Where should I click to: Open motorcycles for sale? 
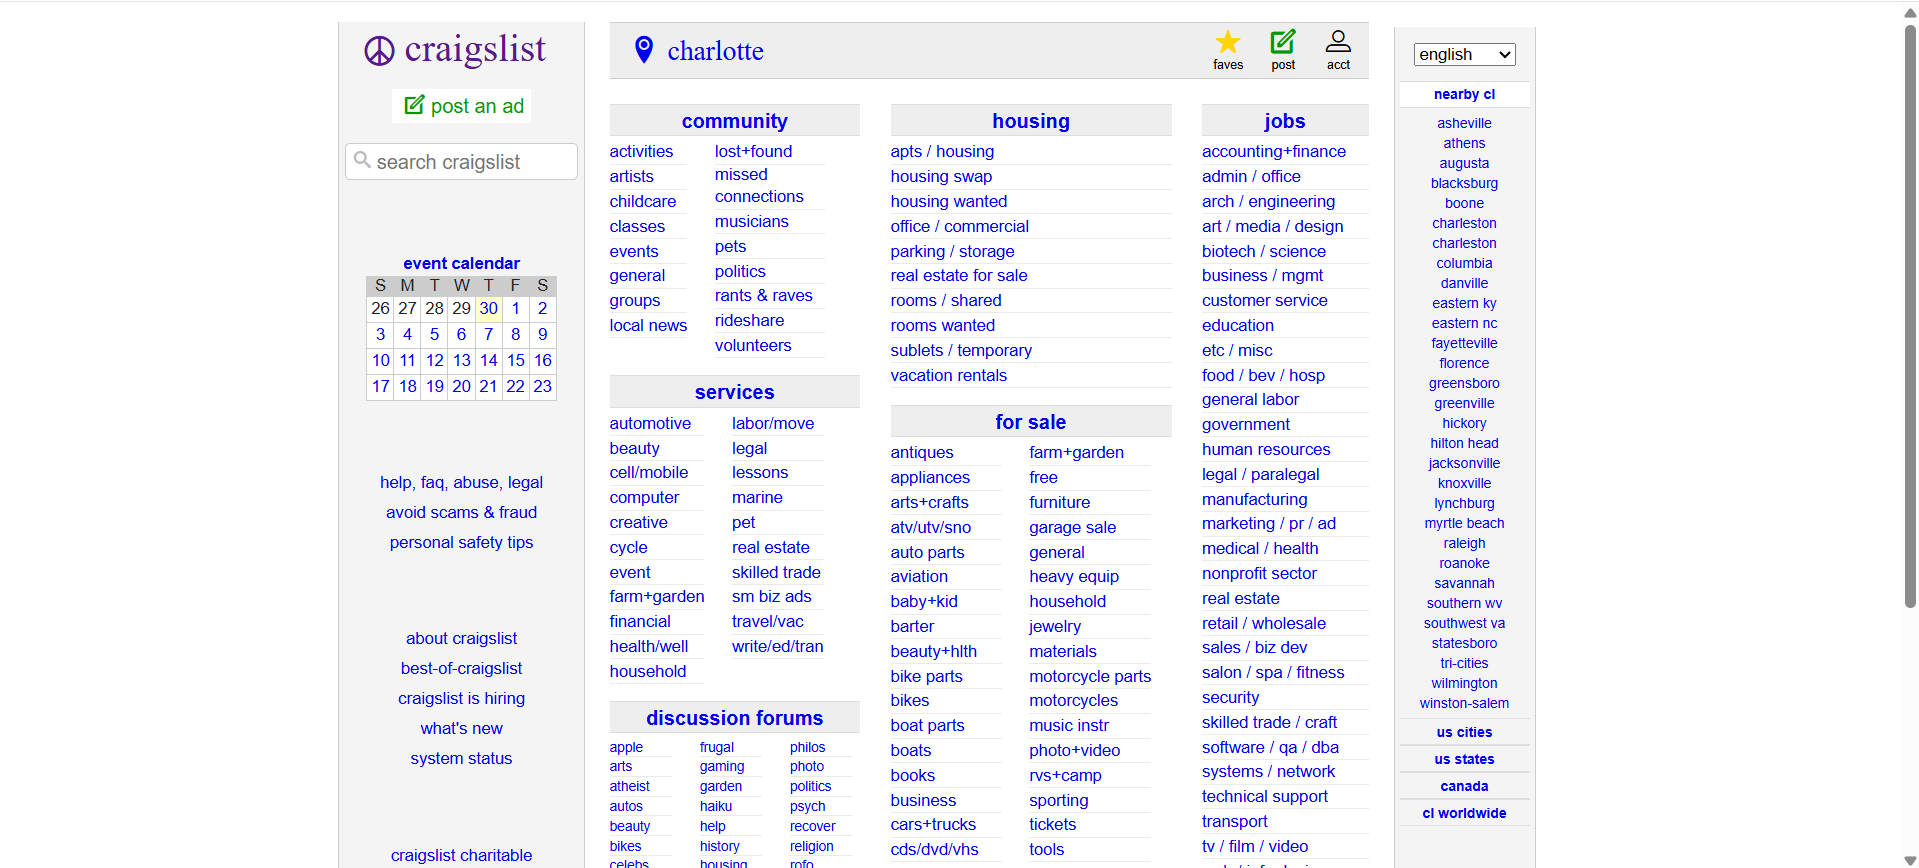click(1073, 700)
